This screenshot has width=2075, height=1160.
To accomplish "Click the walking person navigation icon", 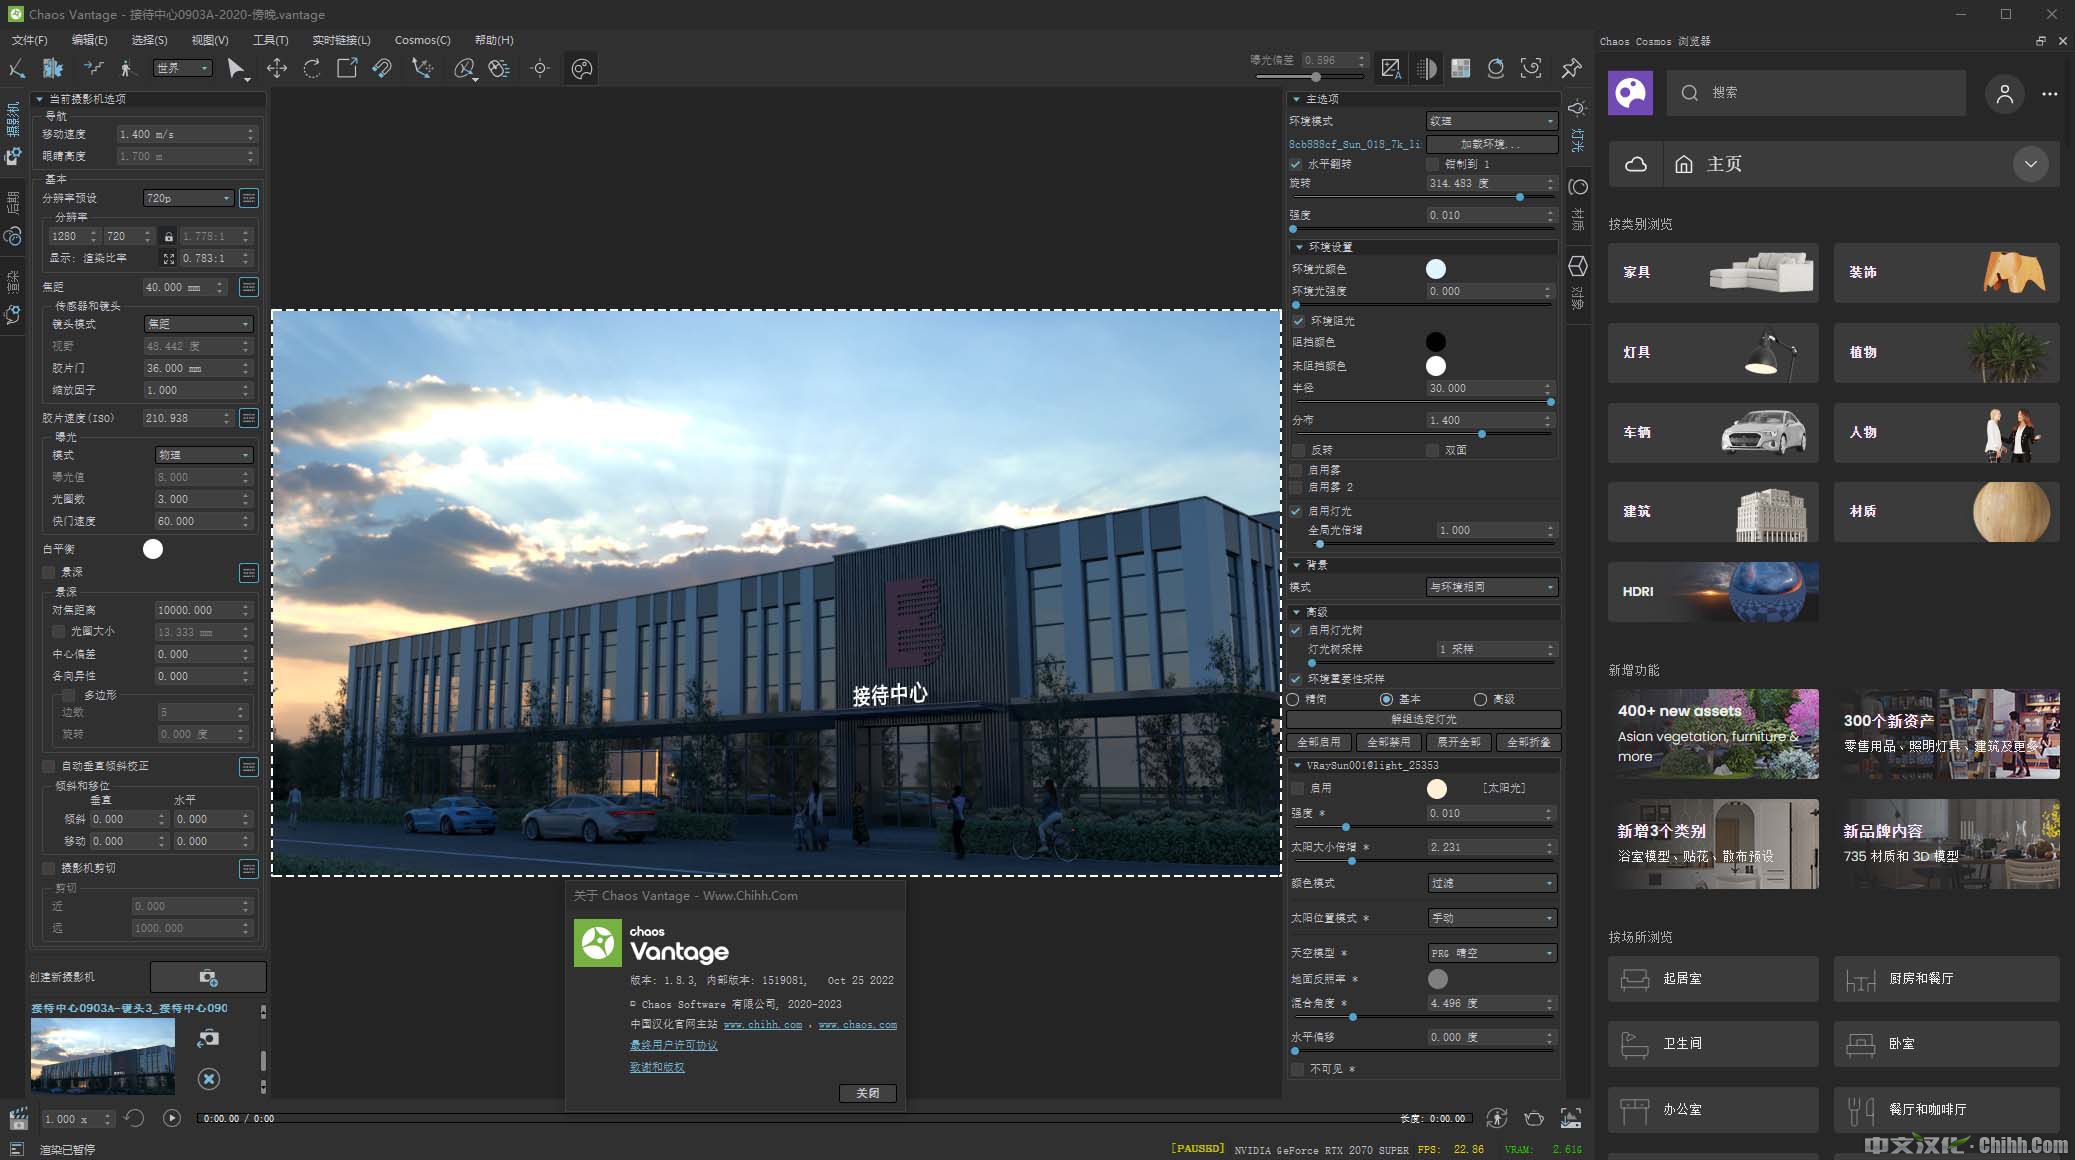I will click(126, 68).
